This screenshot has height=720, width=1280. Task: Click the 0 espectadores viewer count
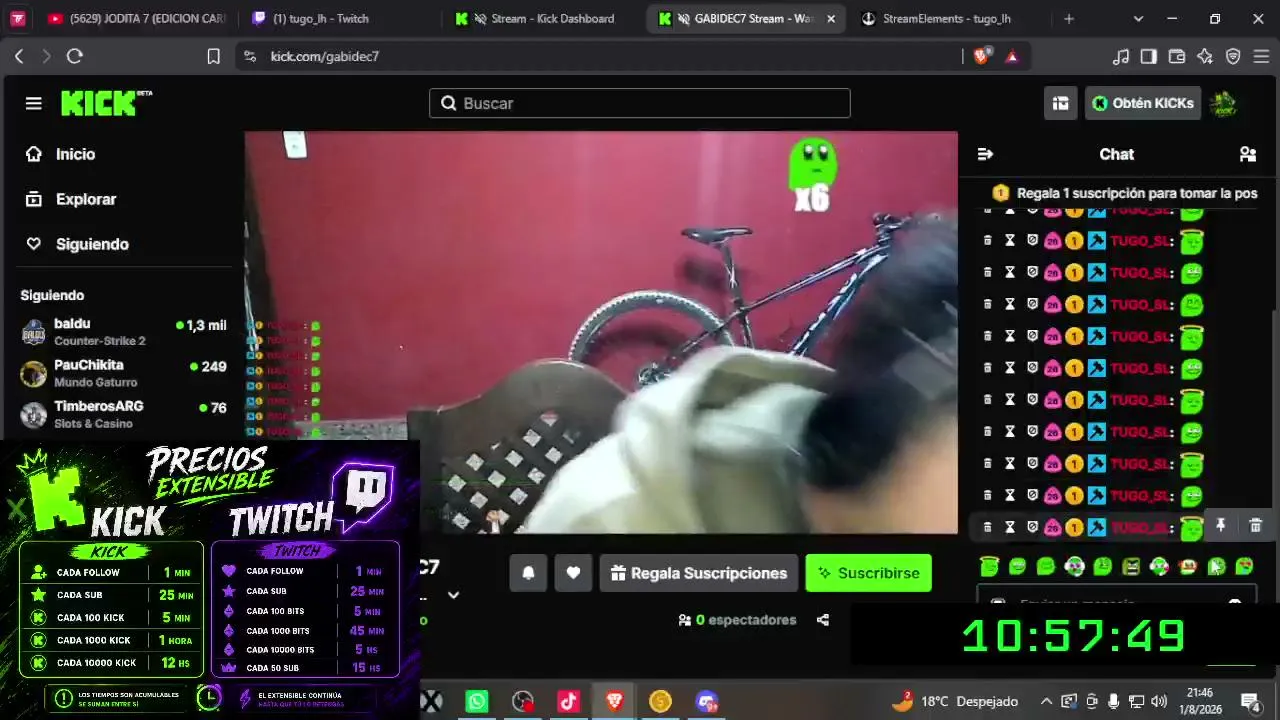[x=737, y=620]
